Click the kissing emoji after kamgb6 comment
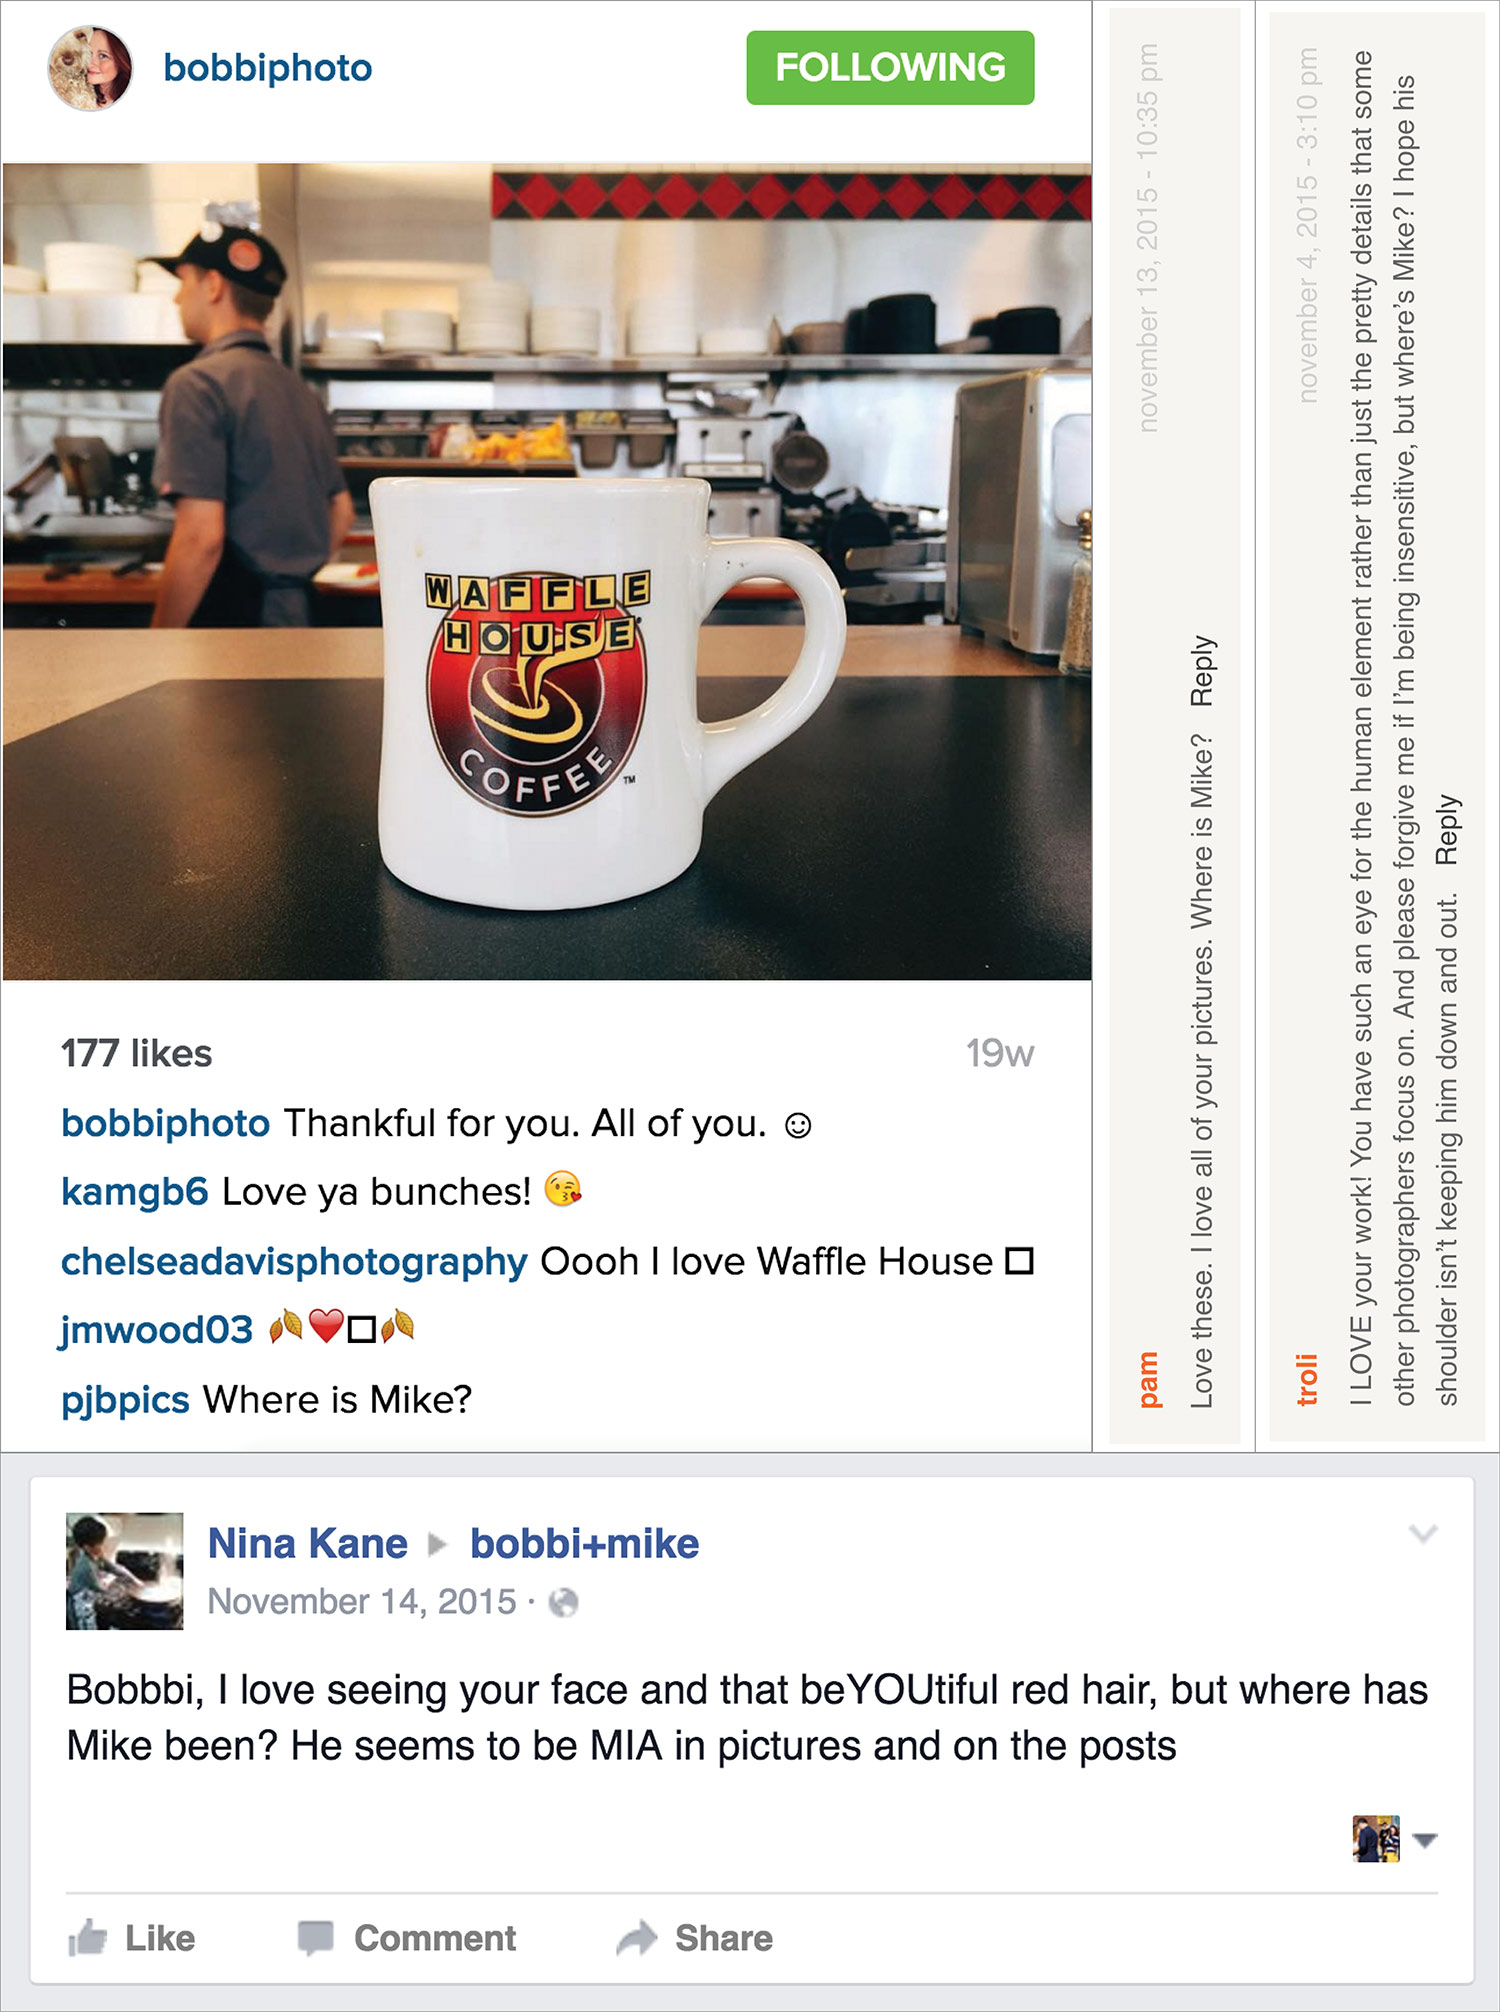Screen dimensions: 1500x2012 coord(563,1190)
